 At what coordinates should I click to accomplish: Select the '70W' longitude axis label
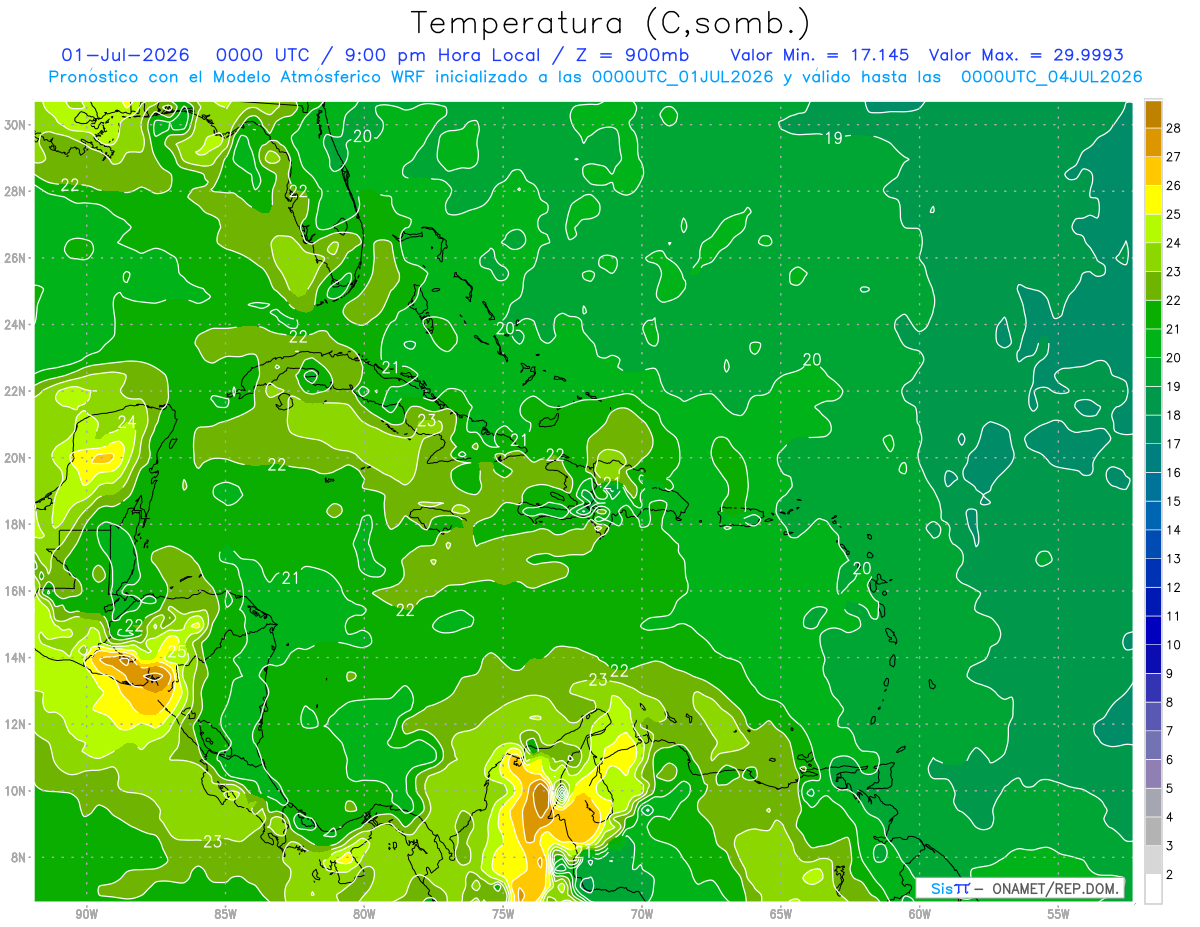coord(642,914)
